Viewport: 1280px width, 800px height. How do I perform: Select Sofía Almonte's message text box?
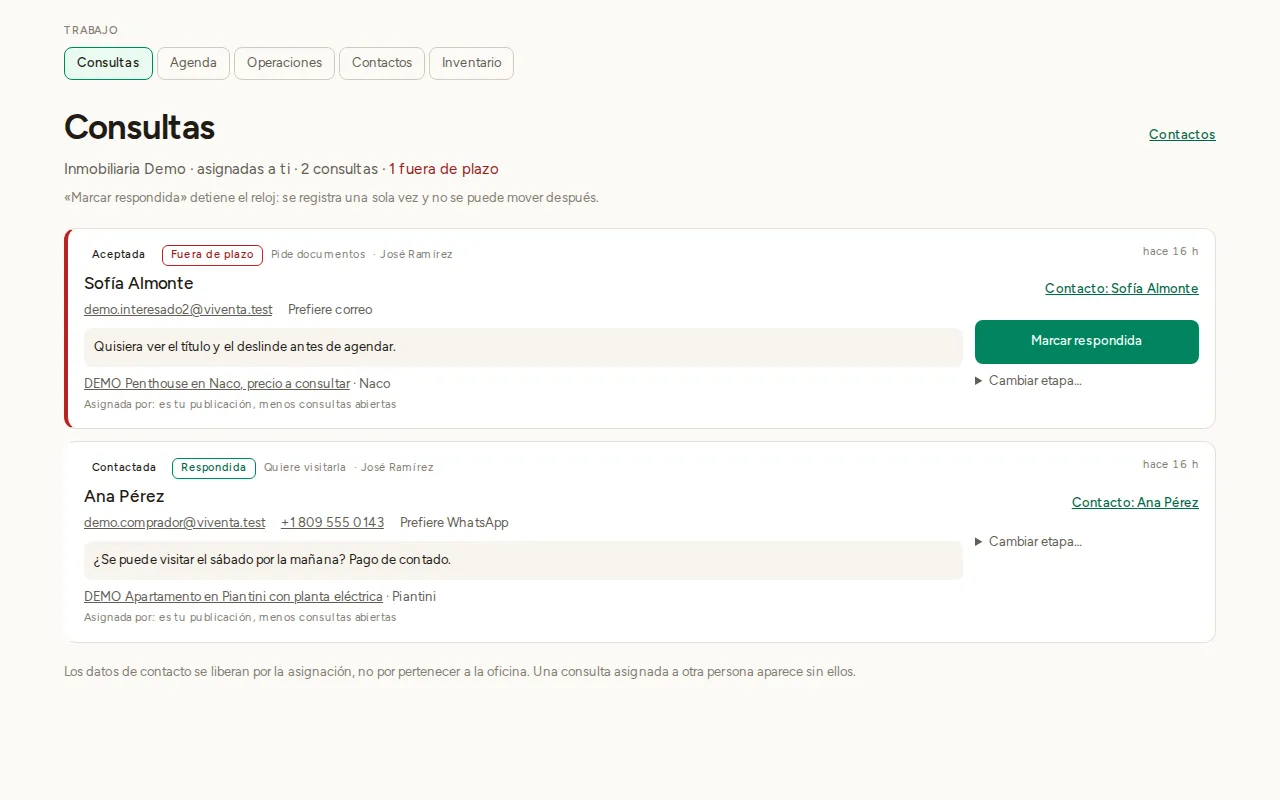click(x=523, y=347)
